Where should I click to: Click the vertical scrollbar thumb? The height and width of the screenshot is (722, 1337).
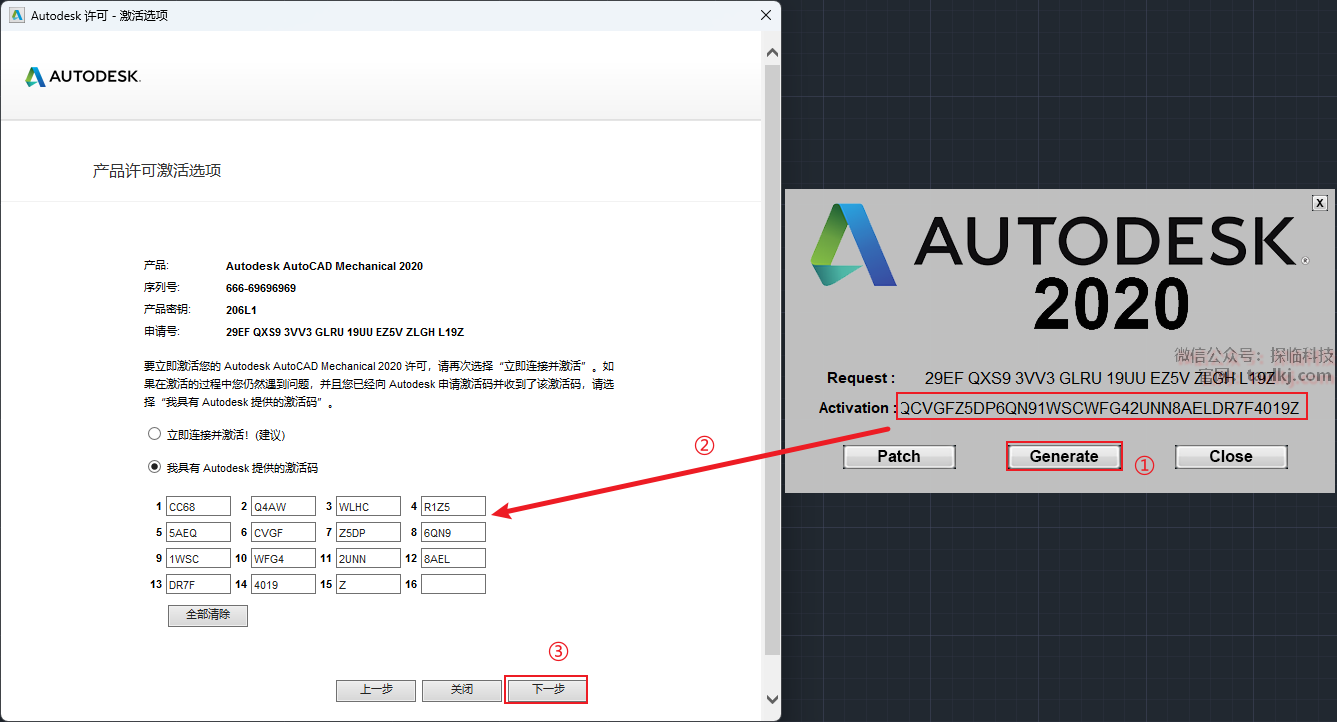771,360
